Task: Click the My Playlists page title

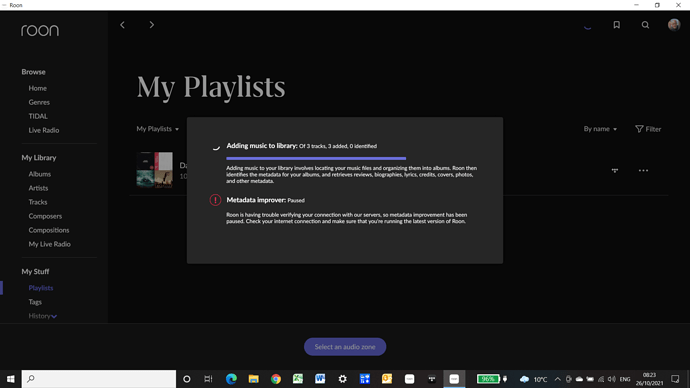Action: [211, 87]
